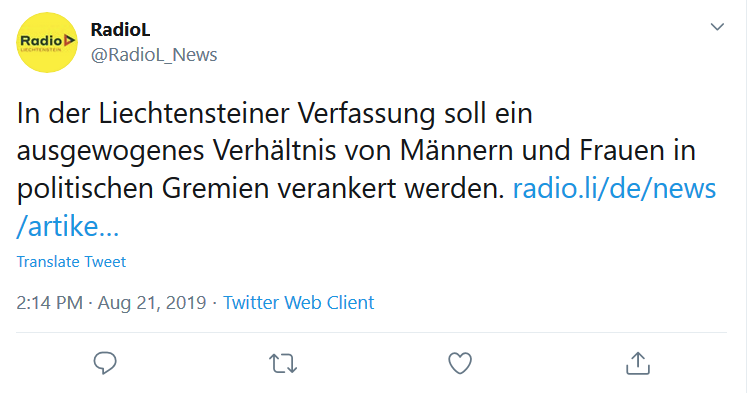Retweet this post using the arrows icon

point(283,363)
